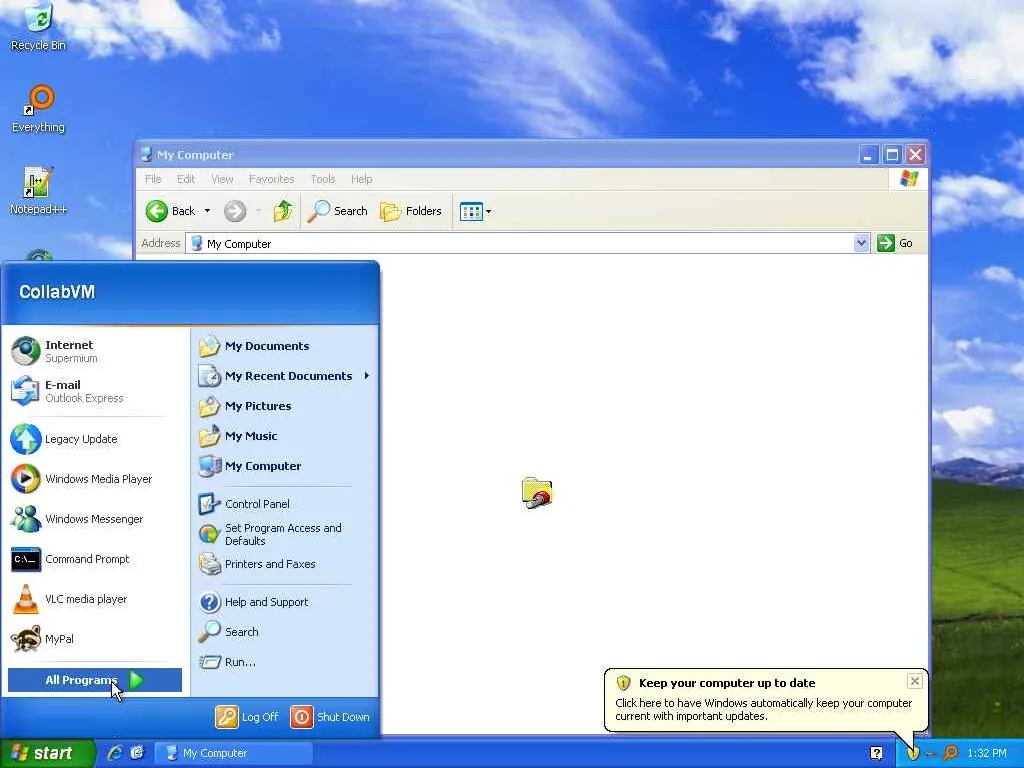Viewport: 1024px width, 768px height.
Task: Open the Back button history dropdown
Action: pyautogui.click(x=207, y=211)
